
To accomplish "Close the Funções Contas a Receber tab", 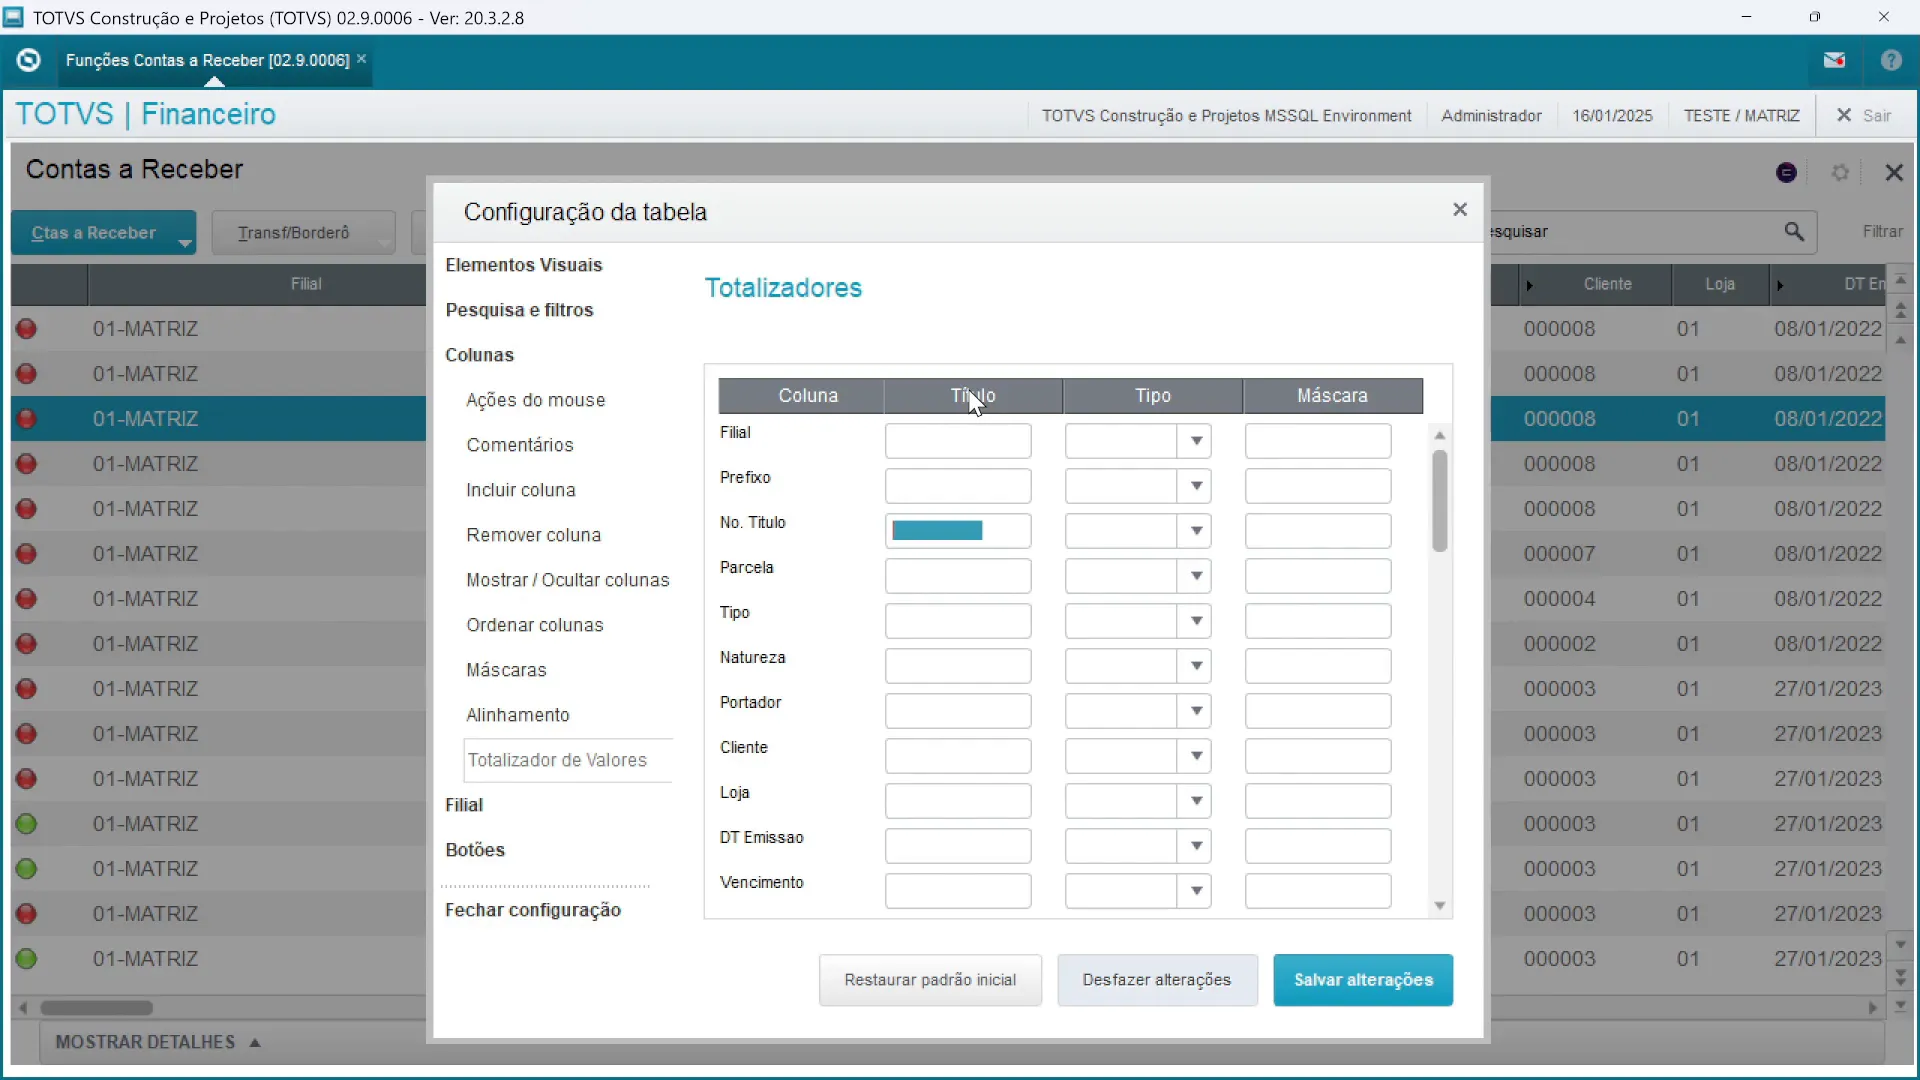I will pos(362,59).
